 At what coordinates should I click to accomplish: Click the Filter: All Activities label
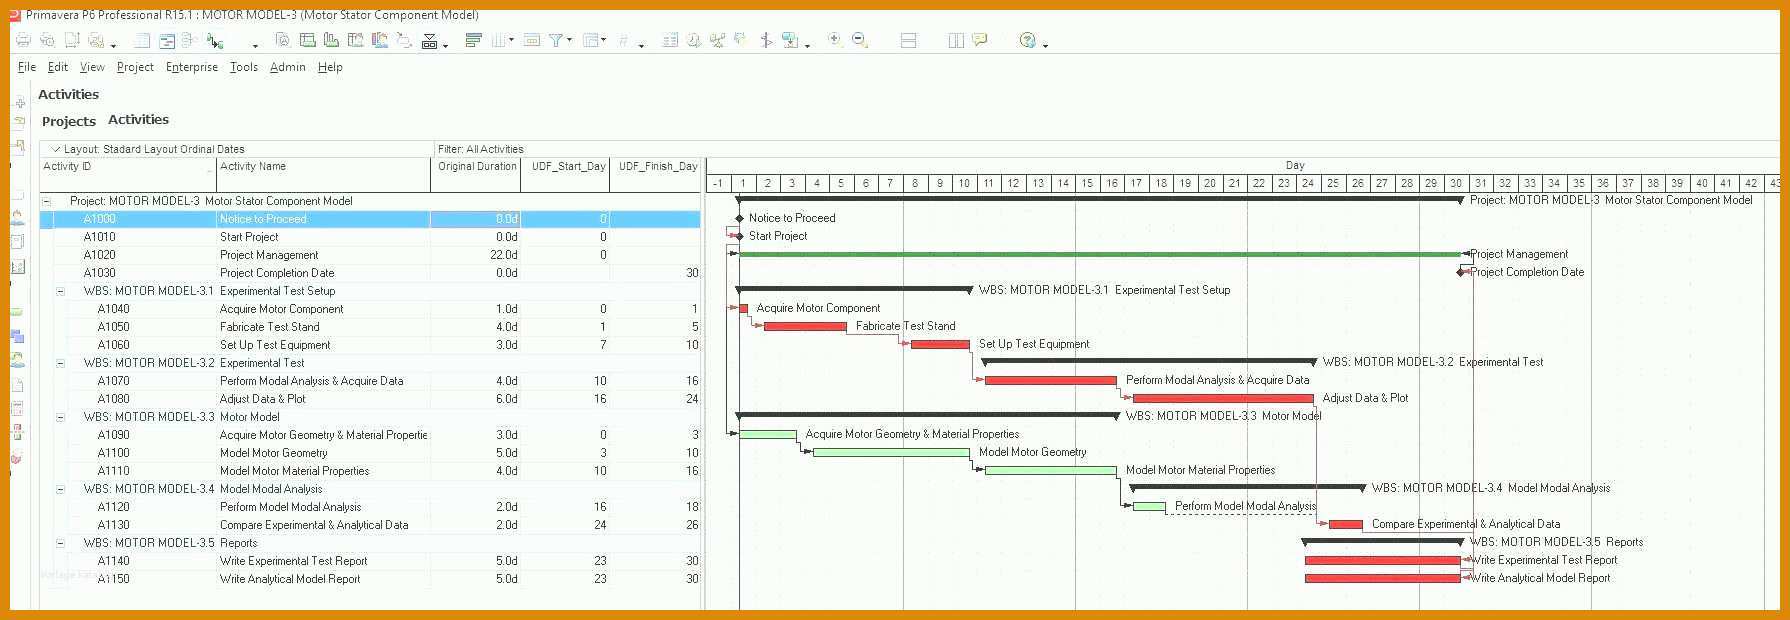click(481, 149)
